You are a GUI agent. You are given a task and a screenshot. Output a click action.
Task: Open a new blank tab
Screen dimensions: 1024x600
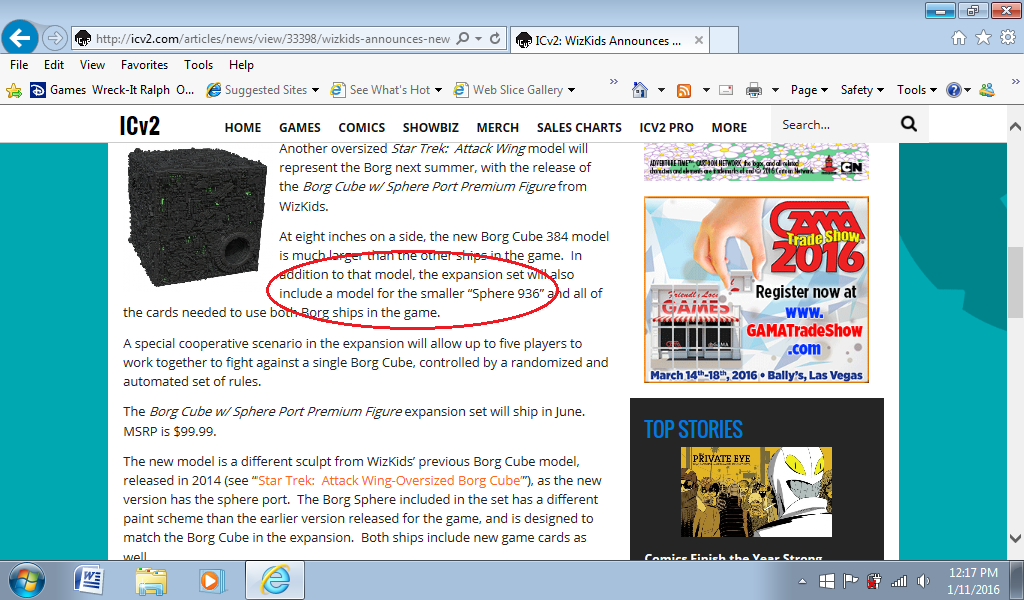pos(724,40)
